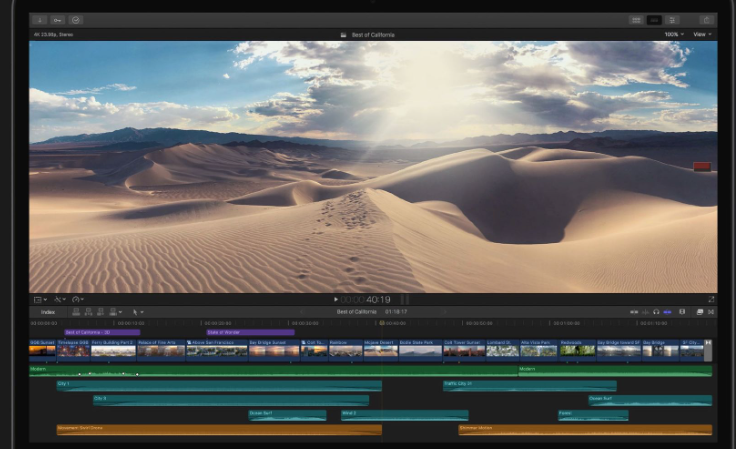
Task: Toggle audio skimming waveform icon
Action: tap(645, 312)
